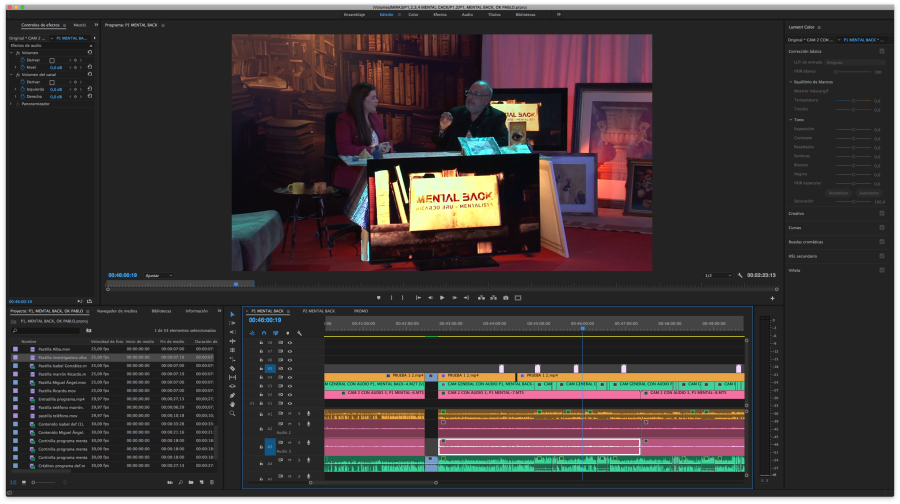This screenshot has width=900, height=504.
Task: Toggle Corrección básica checkbox in Lumetri
Action: (x=882, y=51)
